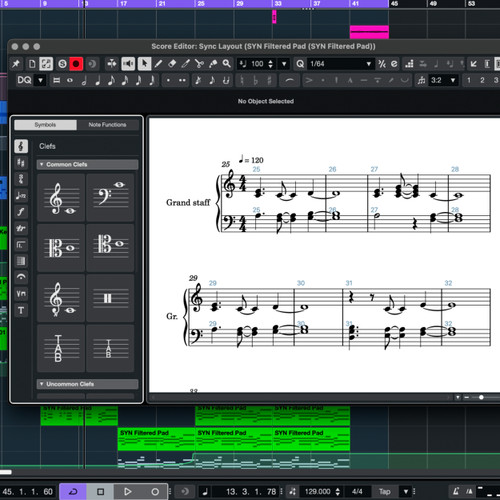Open the dropdown after velocity 100

coord(284,64)
